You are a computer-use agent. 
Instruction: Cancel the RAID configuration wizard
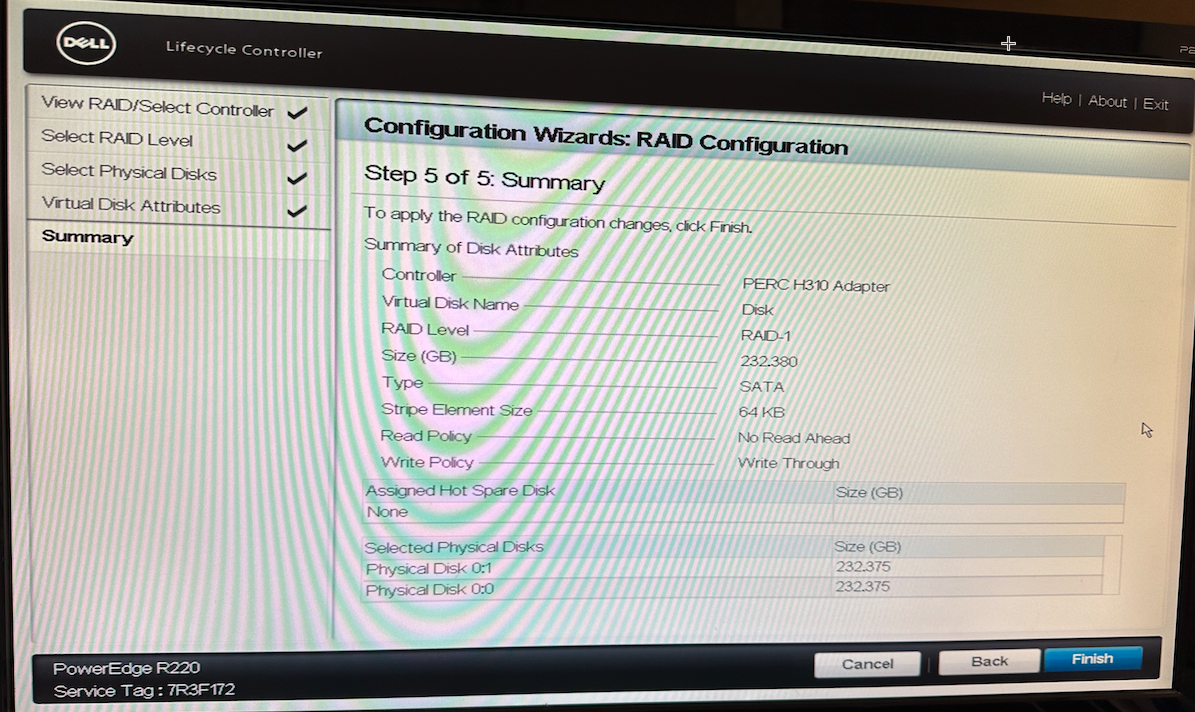pos(867,664)
